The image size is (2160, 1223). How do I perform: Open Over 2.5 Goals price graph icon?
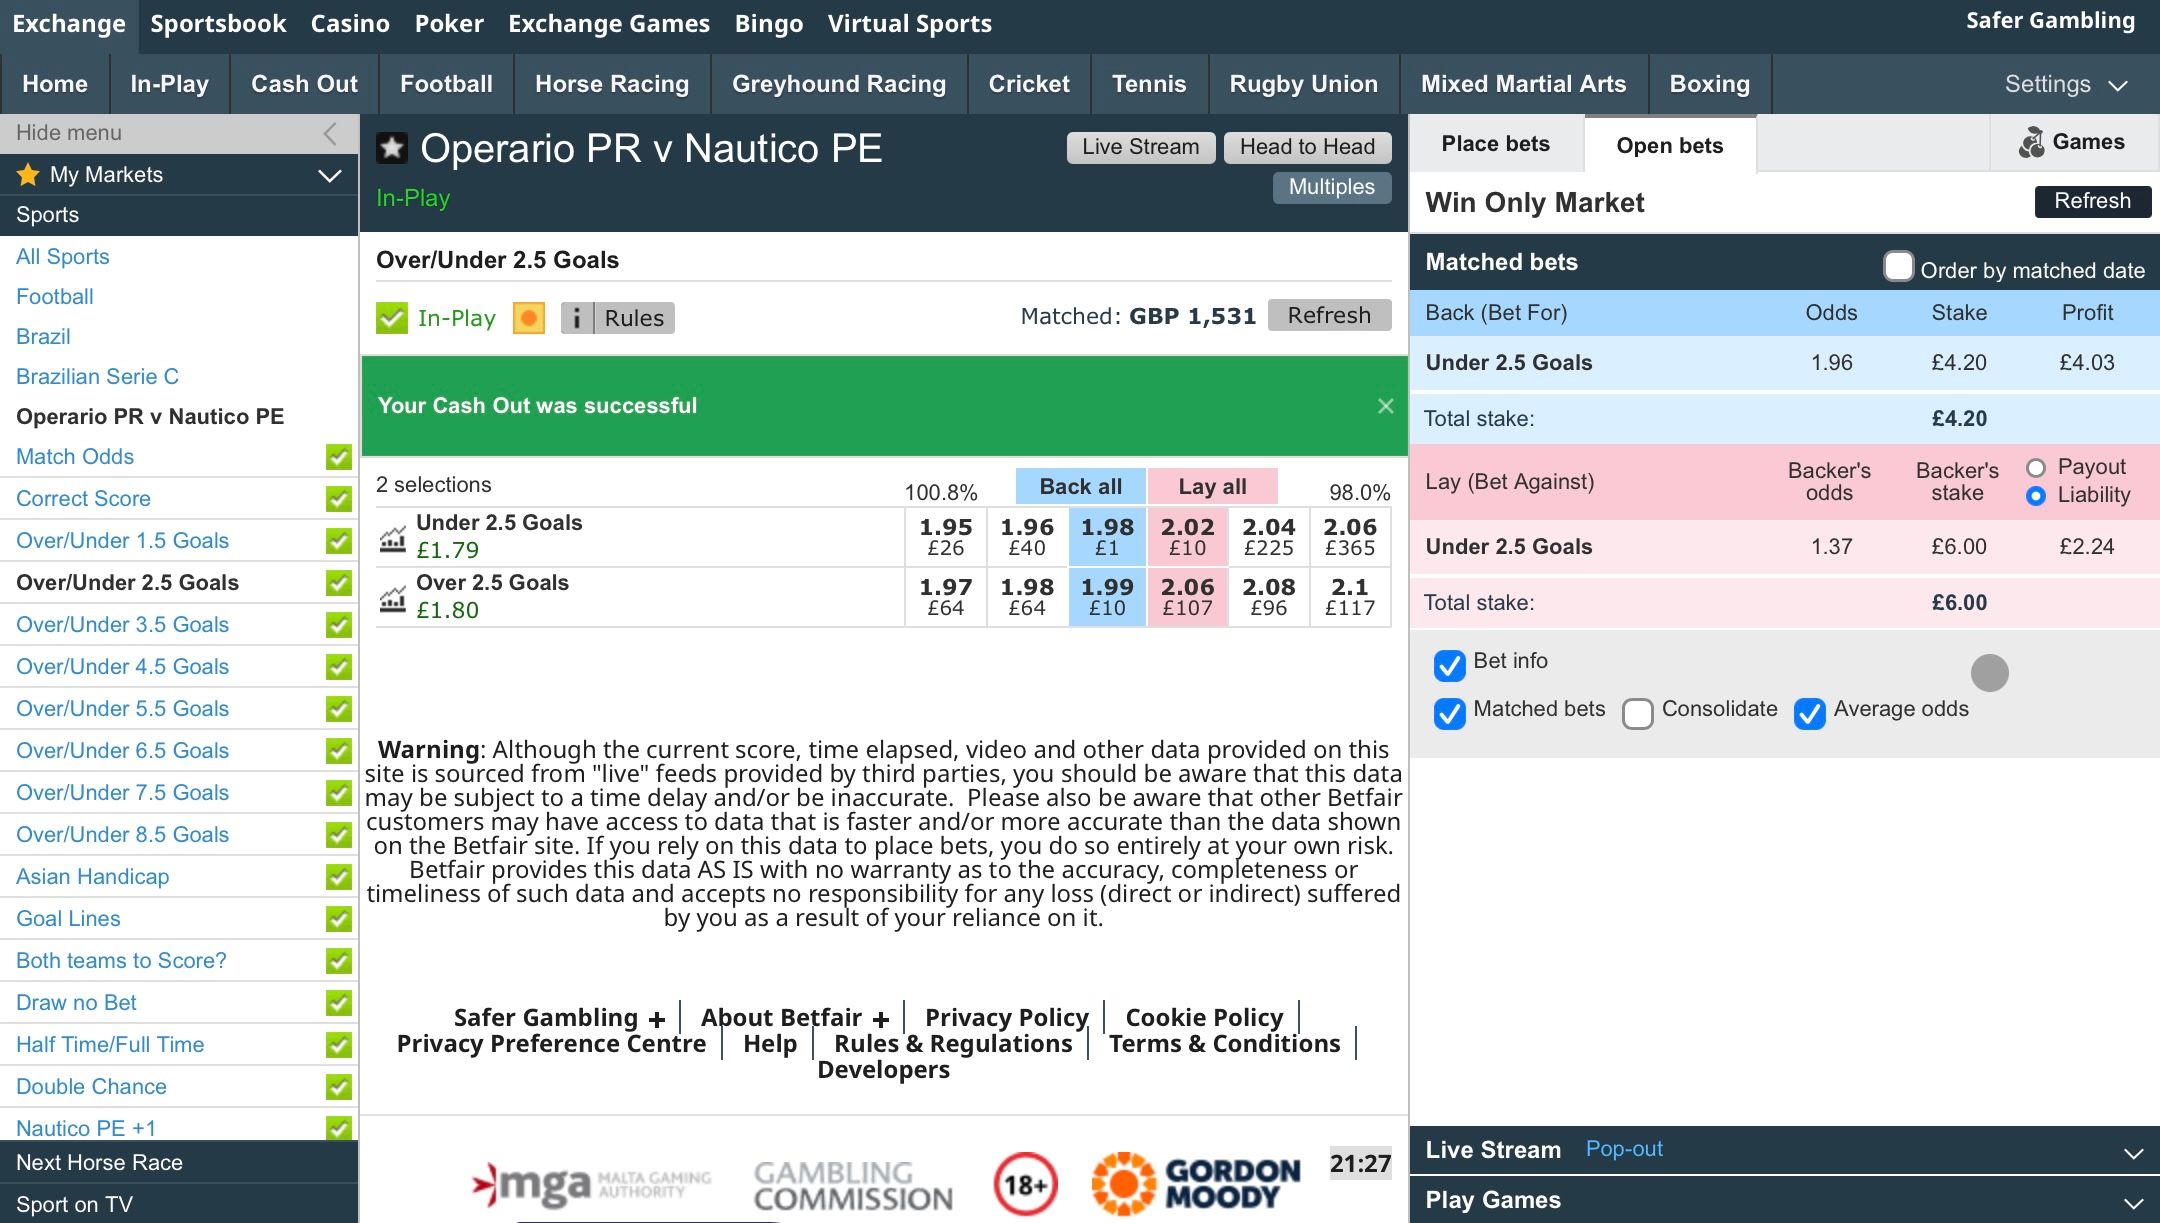point(392,599)
